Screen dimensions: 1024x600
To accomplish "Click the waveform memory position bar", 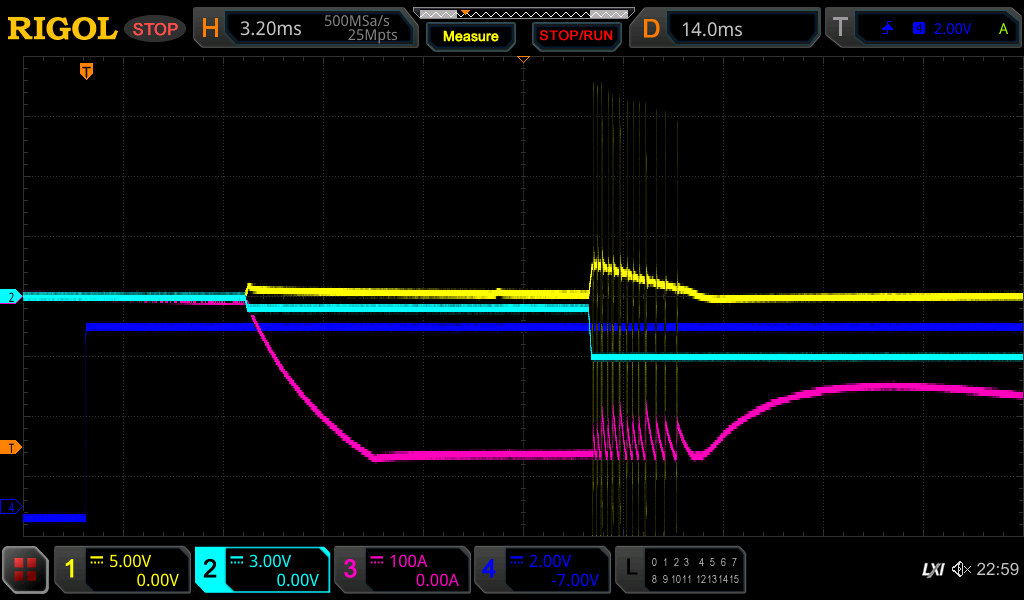I will click(x=522, y=13).
